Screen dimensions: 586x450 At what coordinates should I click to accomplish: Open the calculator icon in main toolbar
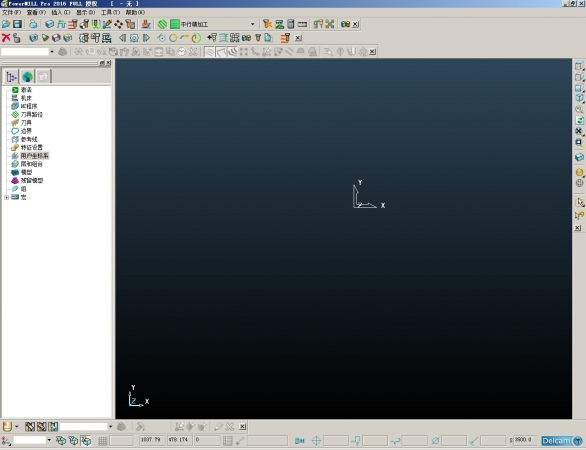point(290,24)
